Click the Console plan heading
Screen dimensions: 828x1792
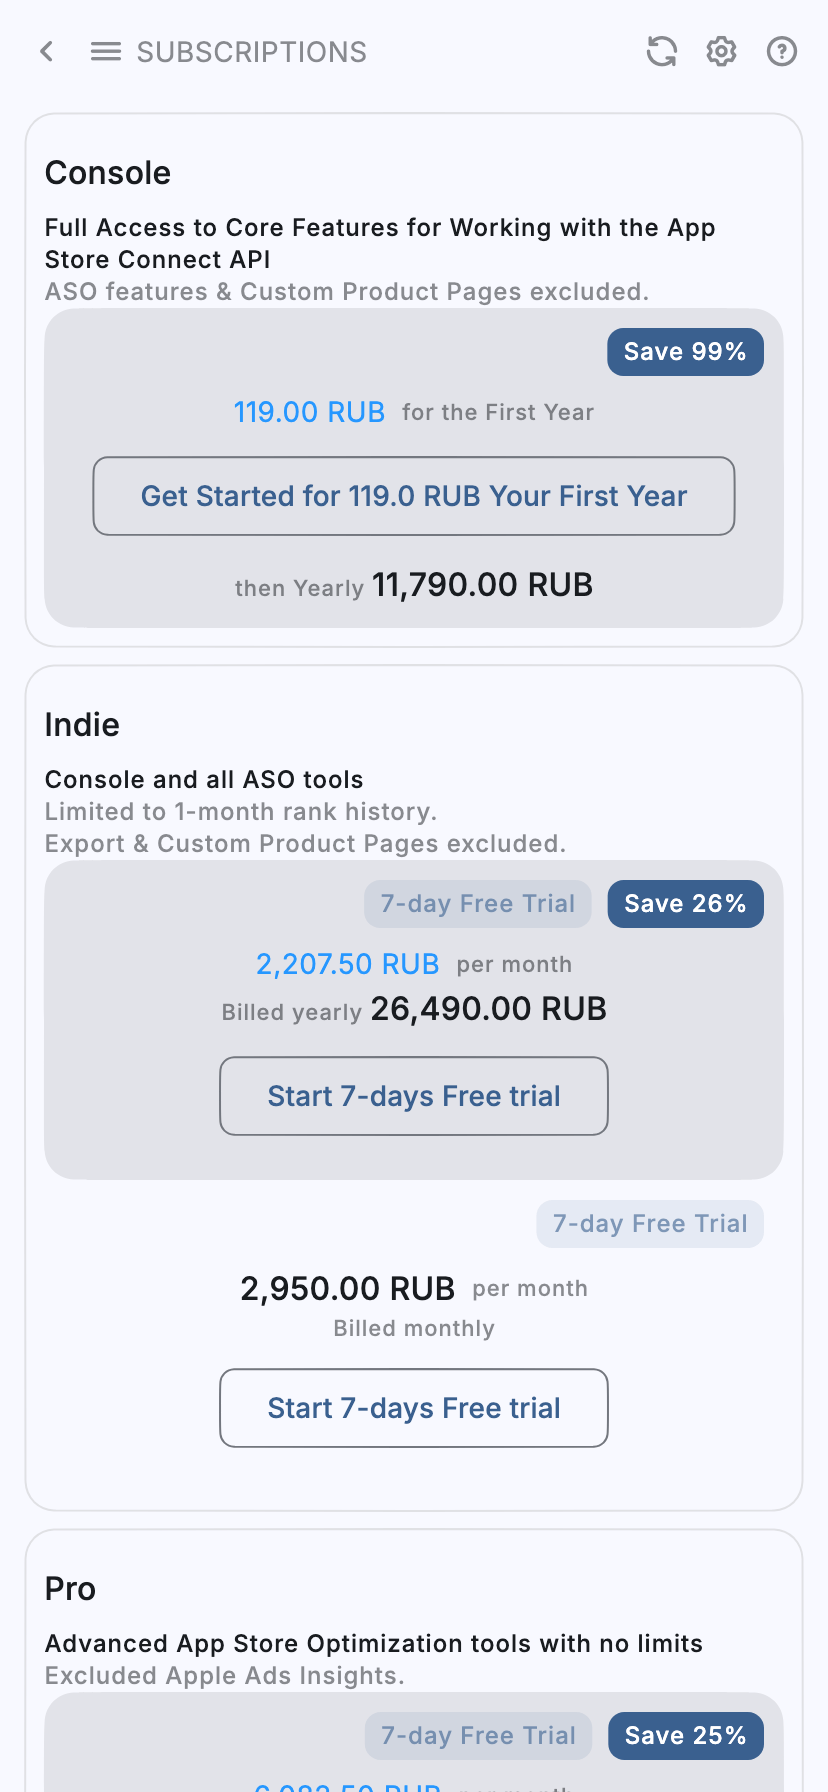[108, 173]
